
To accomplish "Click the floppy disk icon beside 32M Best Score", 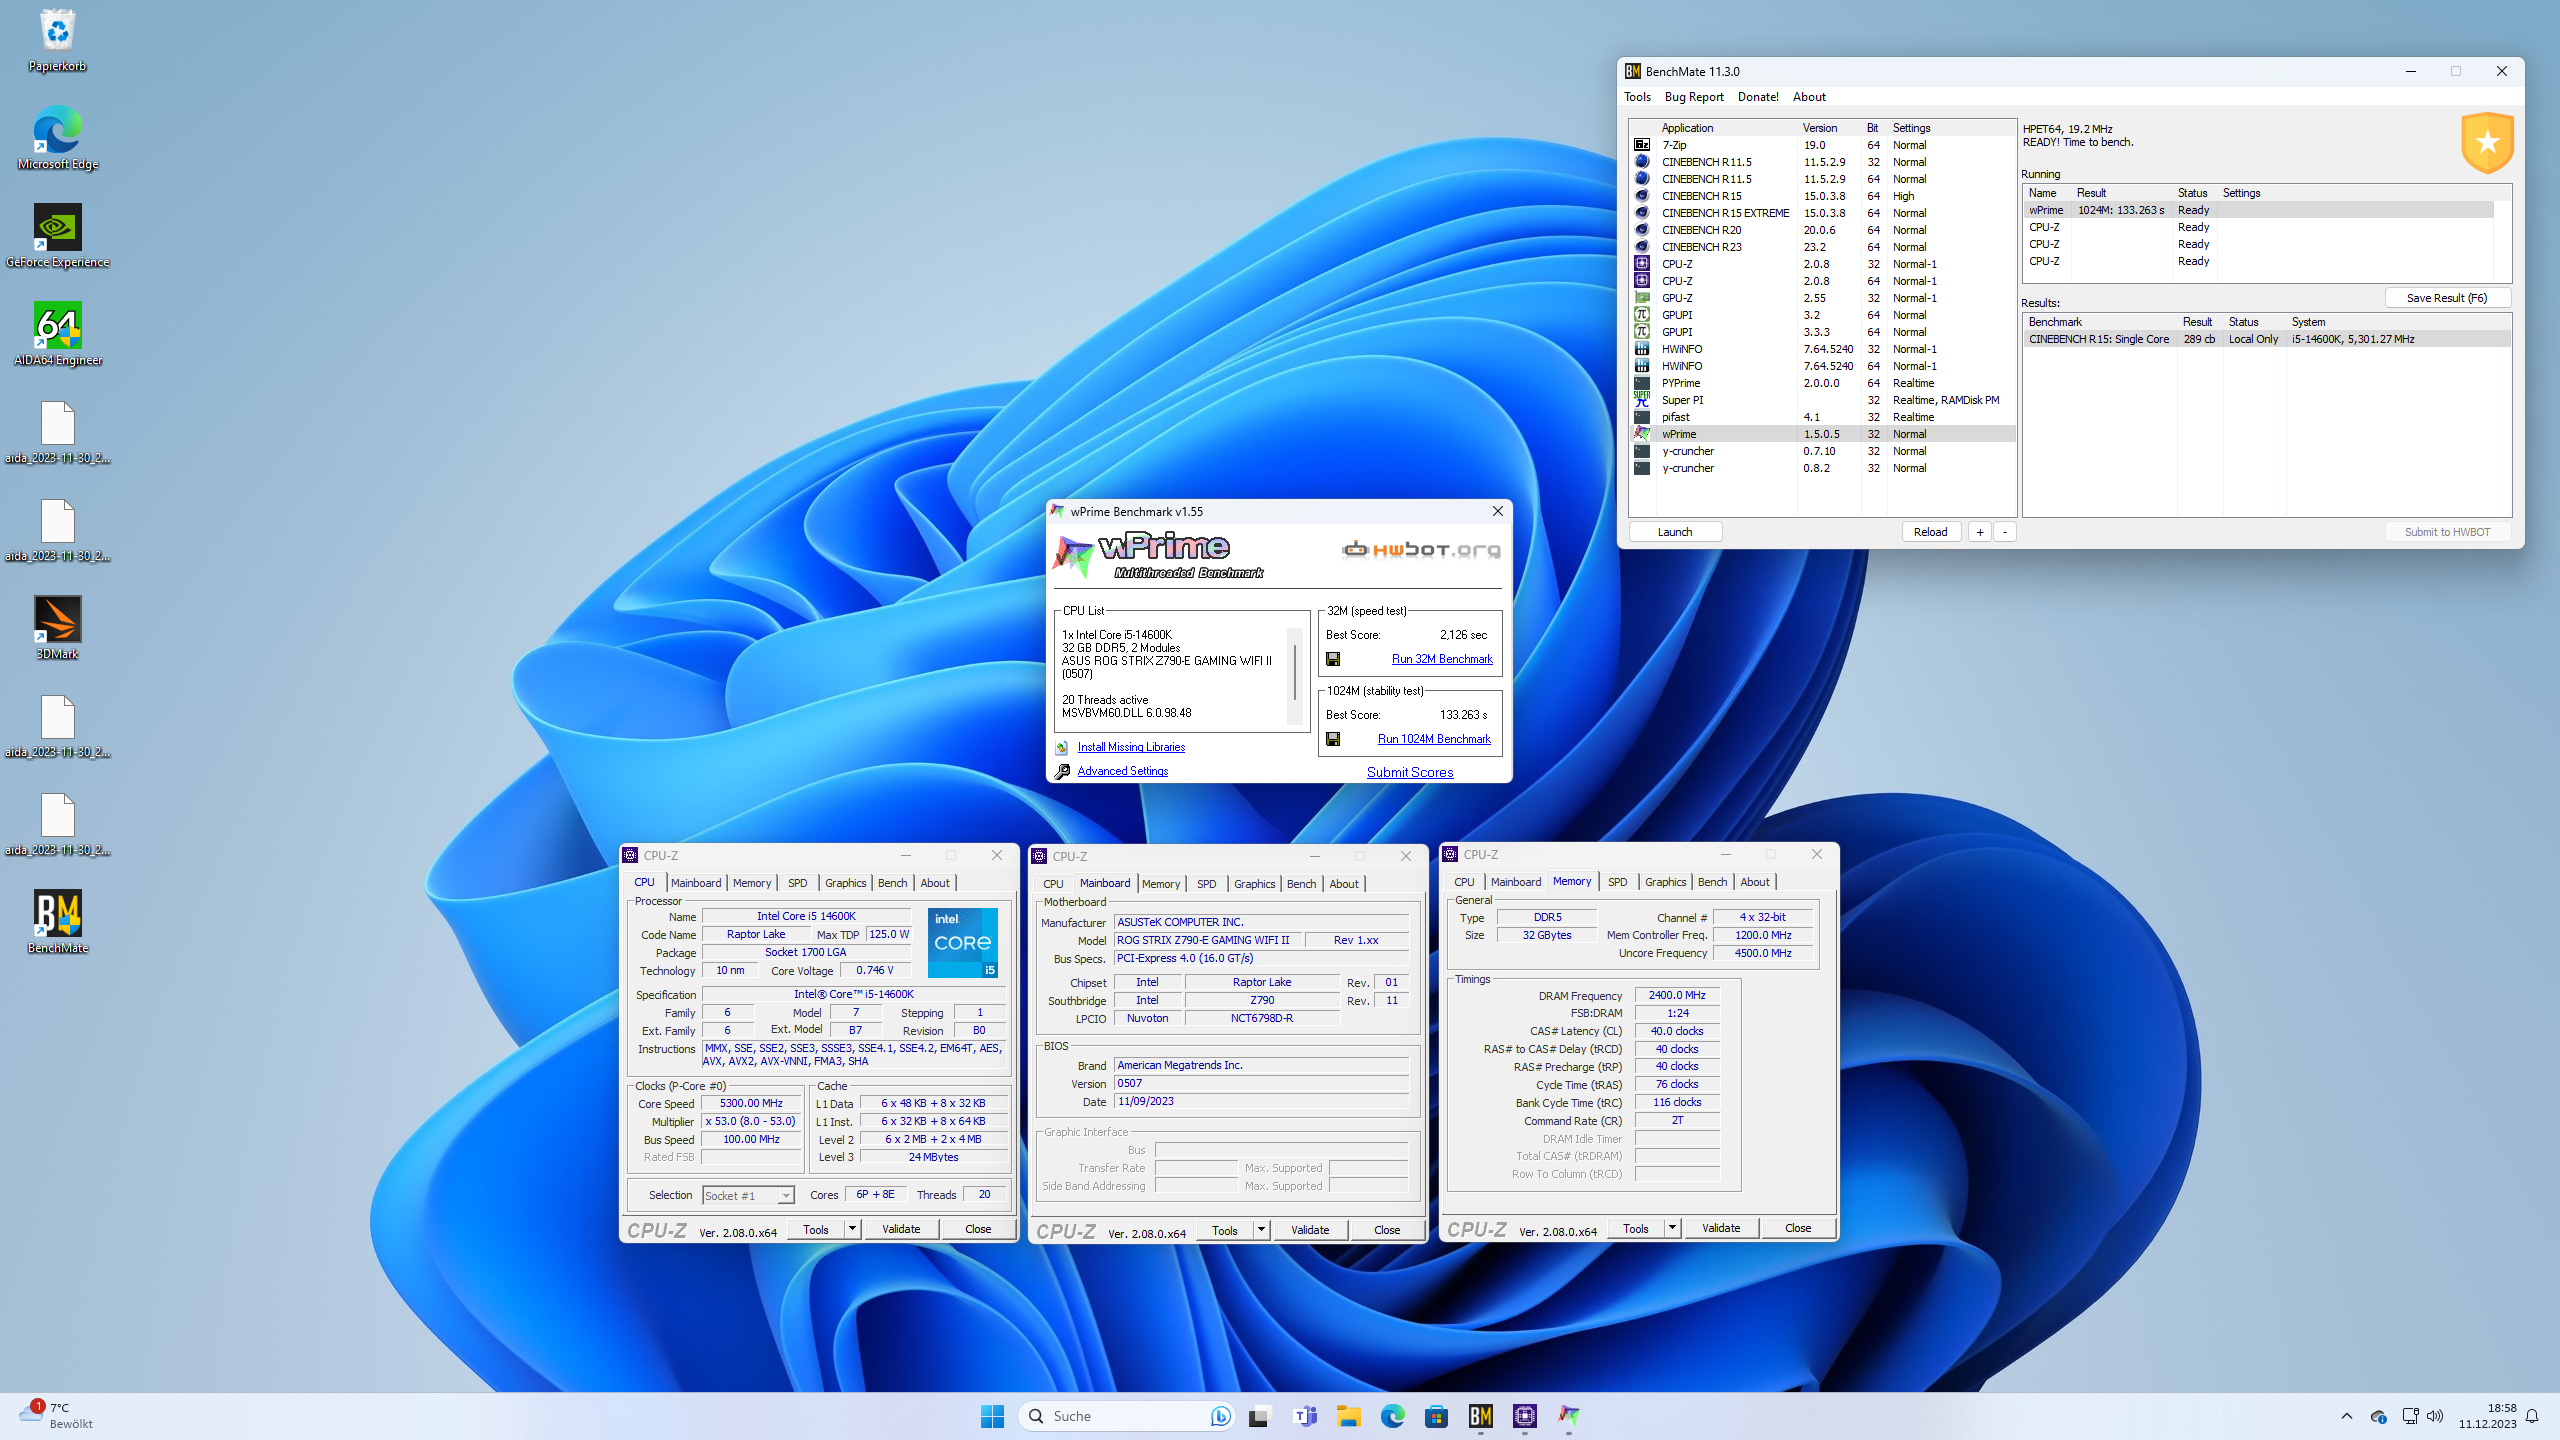I will (x=1333, y=658).
